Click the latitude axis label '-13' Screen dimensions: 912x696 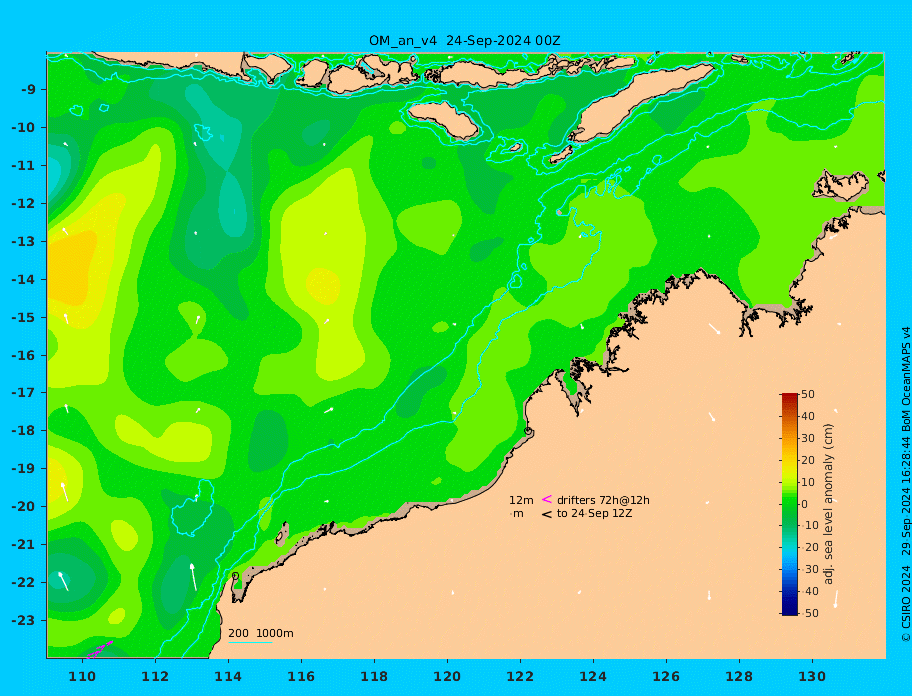23,241
